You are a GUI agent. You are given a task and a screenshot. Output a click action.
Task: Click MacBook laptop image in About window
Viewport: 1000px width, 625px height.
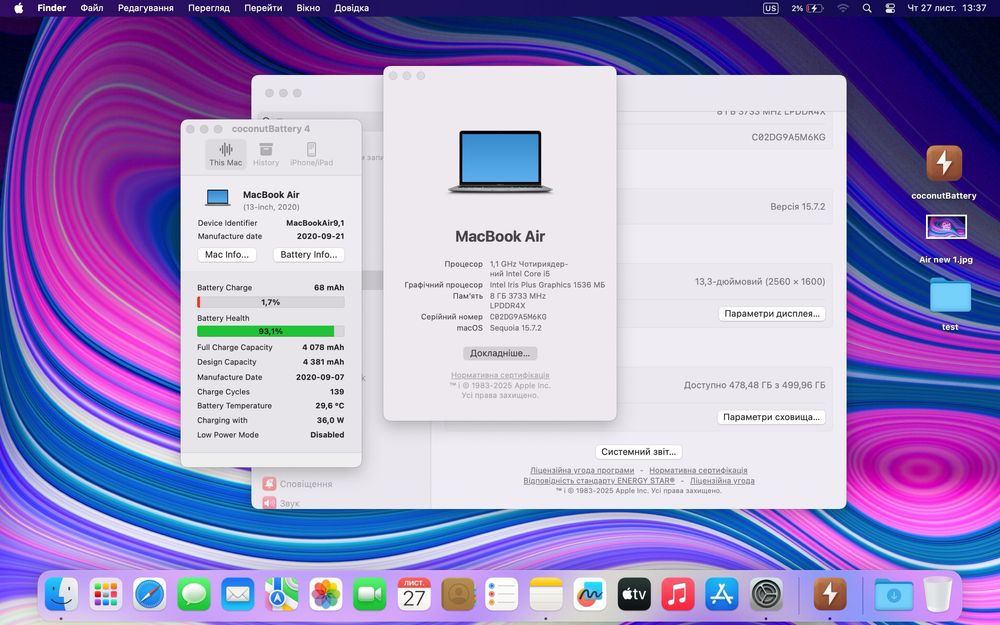coord(500,161)
